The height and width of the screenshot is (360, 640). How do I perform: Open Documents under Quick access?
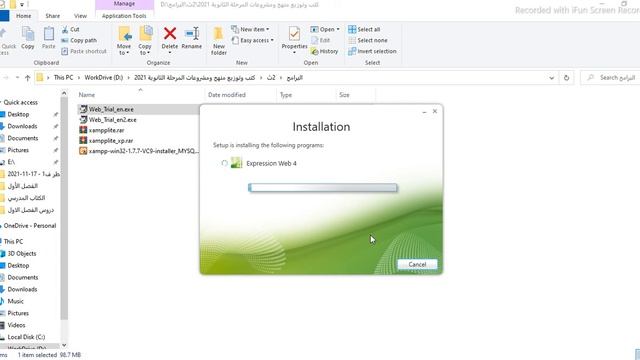(23, 138)
